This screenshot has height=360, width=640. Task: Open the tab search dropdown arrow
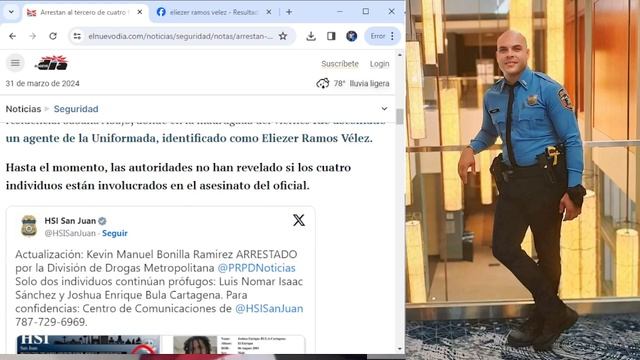(x=11, y=12)
